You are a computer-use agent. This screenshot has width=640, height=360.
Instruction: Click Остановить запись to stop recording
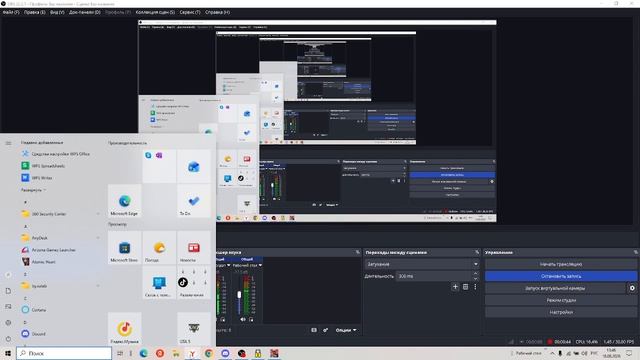(561, 276)
